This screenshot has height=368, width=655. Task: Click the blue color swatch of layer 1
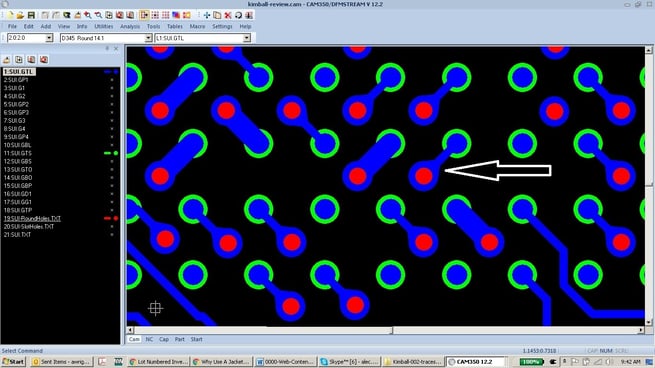pos(107,72)
